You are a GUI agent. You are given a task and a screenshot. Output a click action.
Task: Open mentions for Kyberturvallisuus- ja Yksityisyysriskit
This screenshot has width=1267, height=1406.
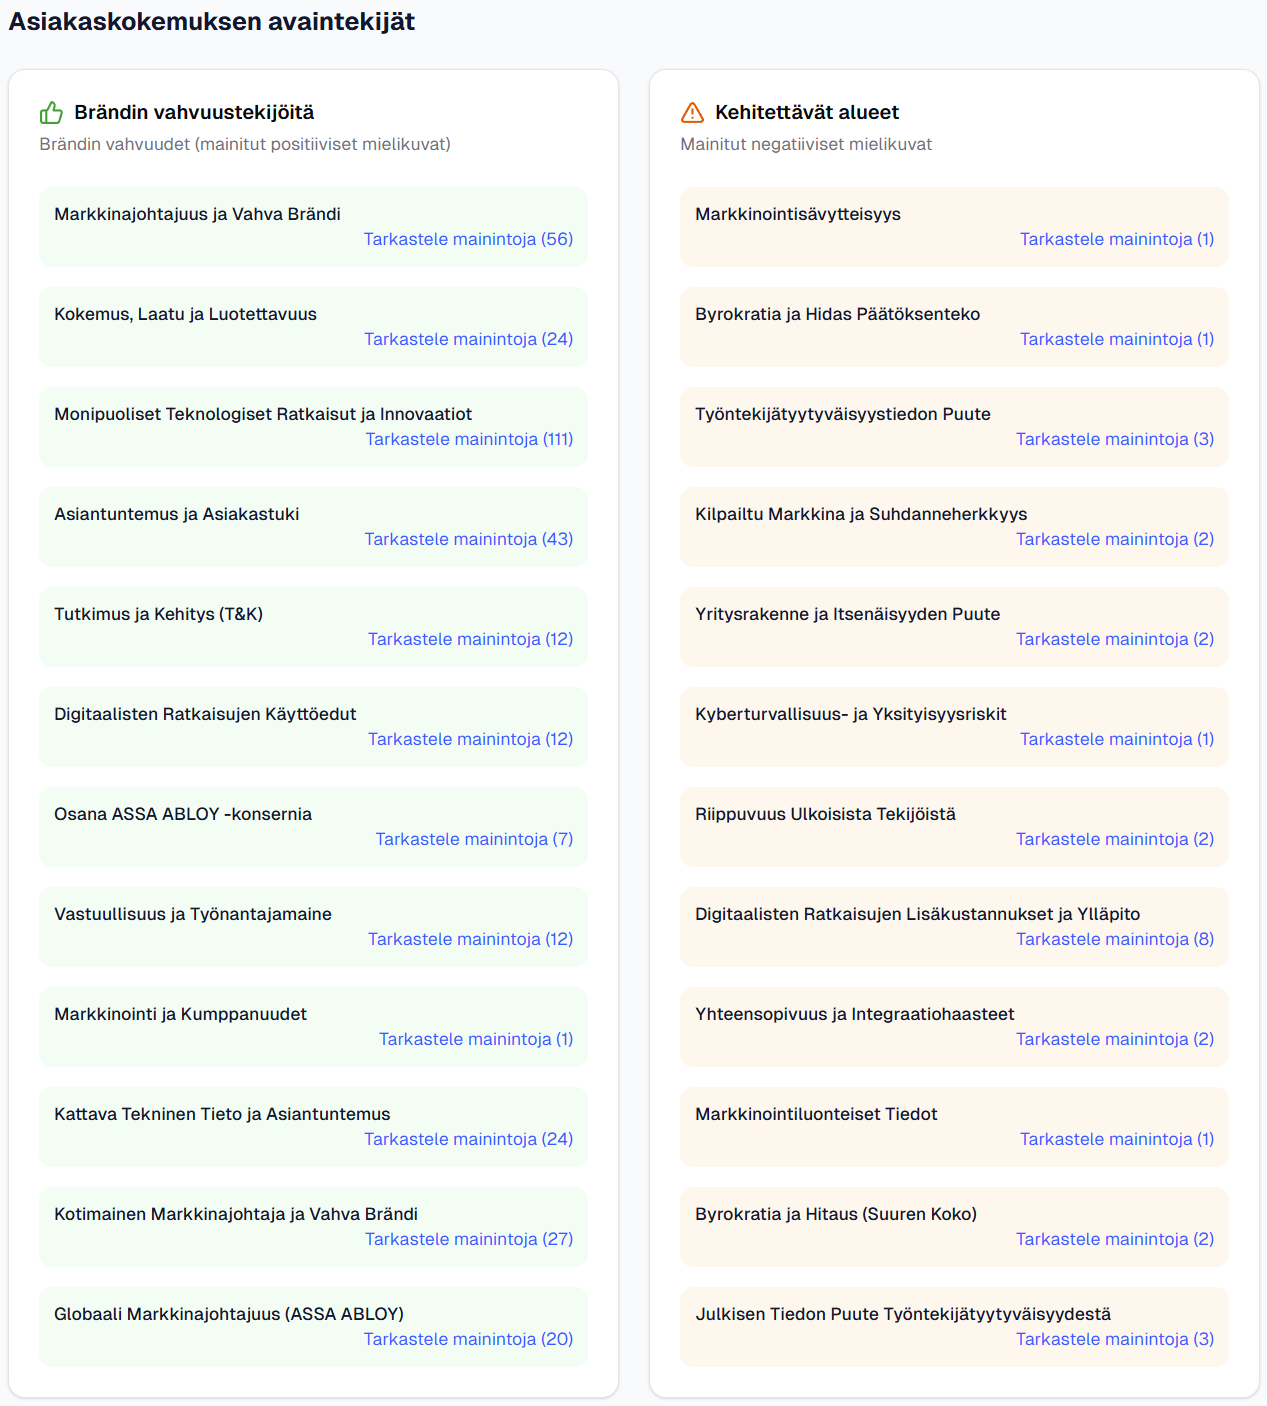point(1116,739)
